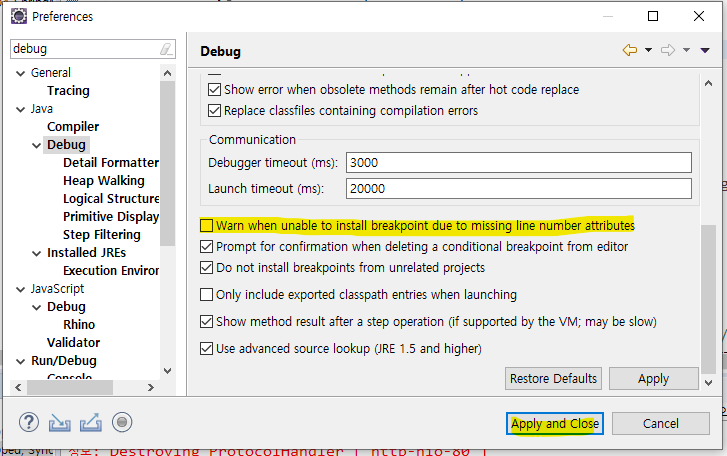Image resolution: width=727 pixels, height=456 pixels.
Task: Open Primitive Display Options page
Action: [111, 217]
